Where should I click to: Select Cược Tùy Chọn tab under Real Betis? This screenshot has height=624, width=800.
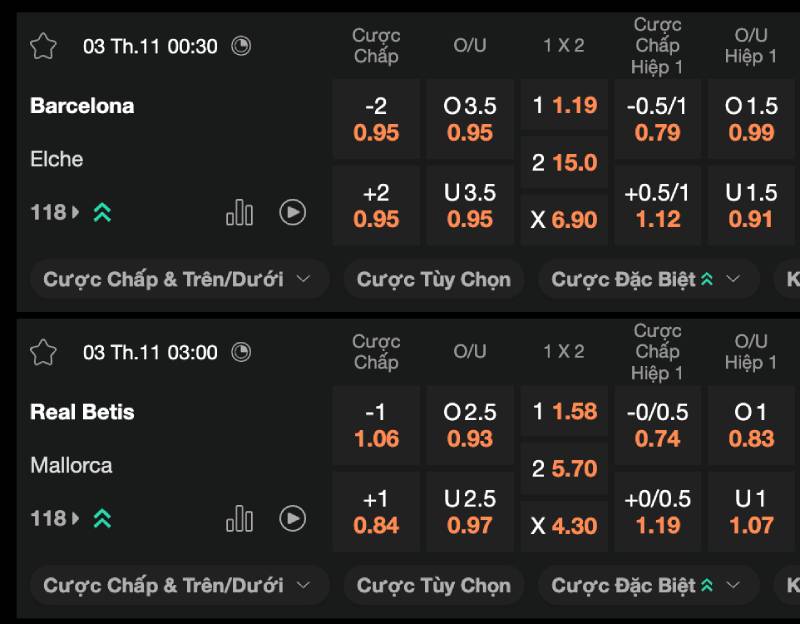[433, 585]
